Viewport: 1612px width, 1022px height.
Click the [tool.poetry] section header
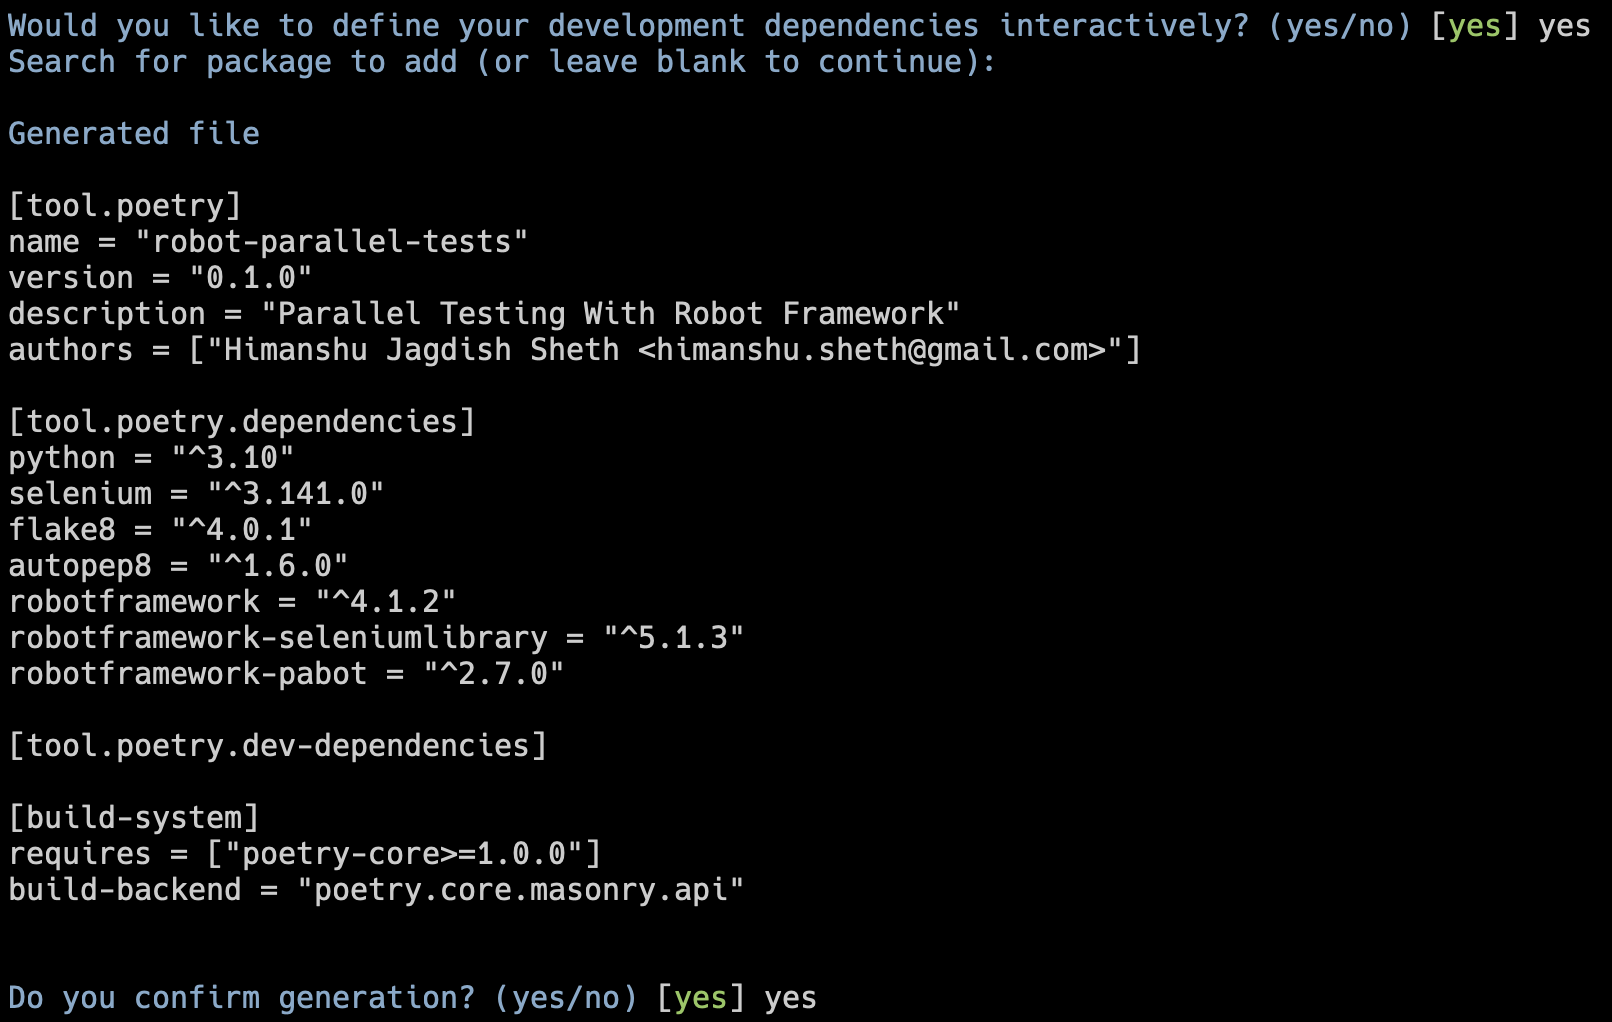(125, 206)
